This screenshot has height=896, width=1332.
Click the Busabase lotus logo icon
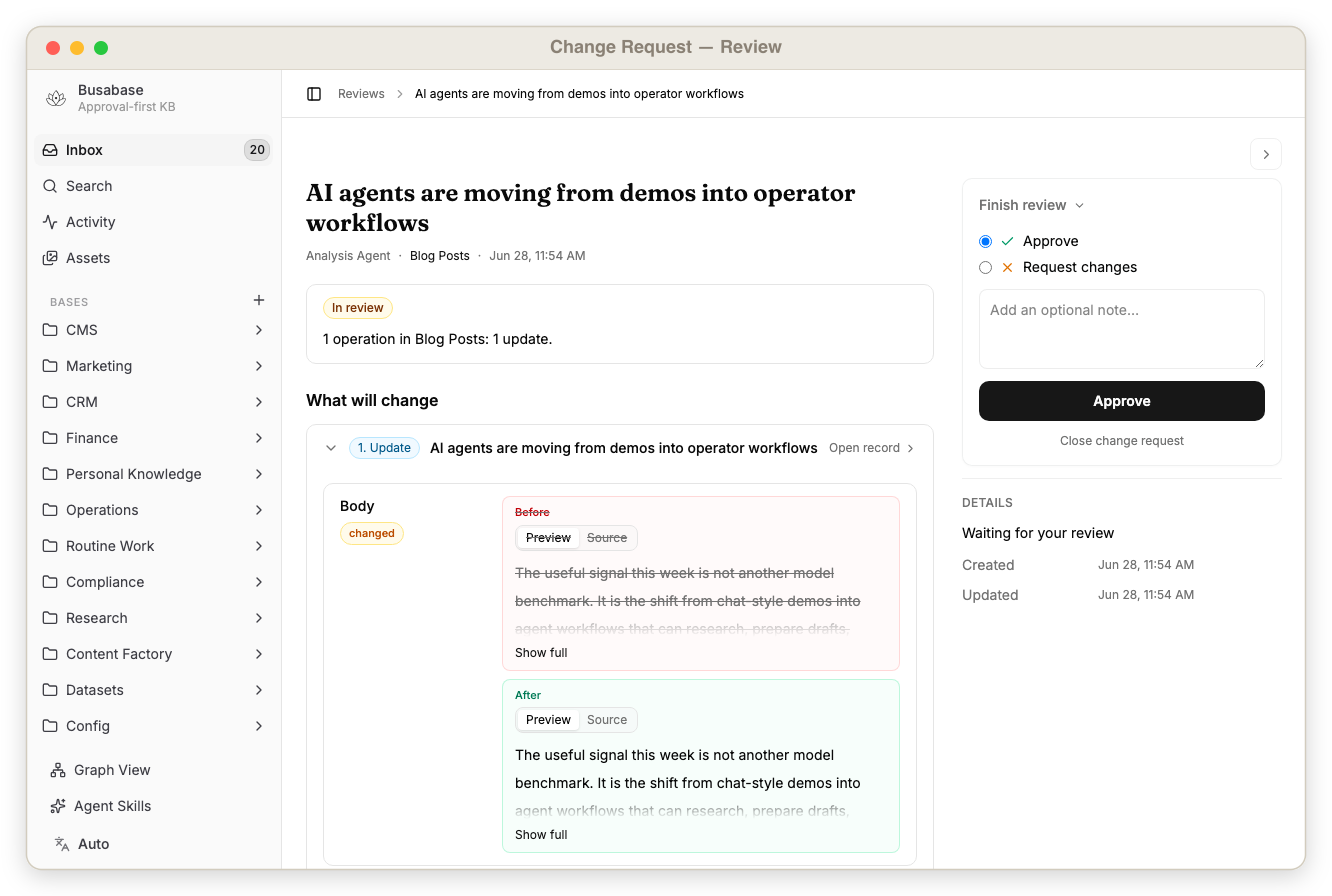pyautogui.click(x=56, y=98)
